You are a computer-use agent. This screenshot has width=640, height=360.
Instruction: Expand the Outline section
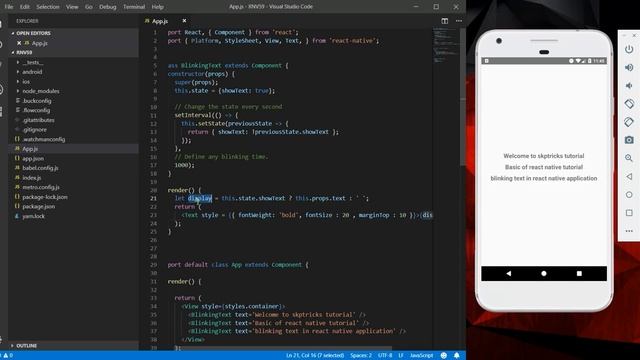pos(27,346)
